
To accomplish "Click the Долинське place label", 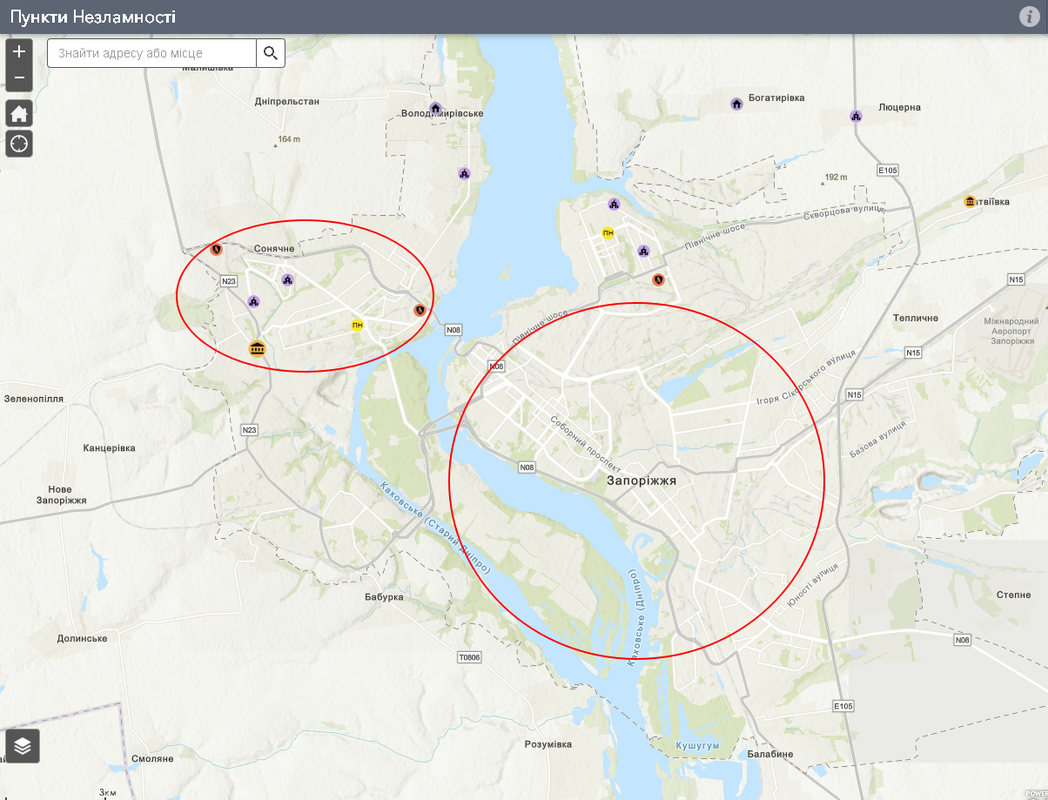I will 82,638.
